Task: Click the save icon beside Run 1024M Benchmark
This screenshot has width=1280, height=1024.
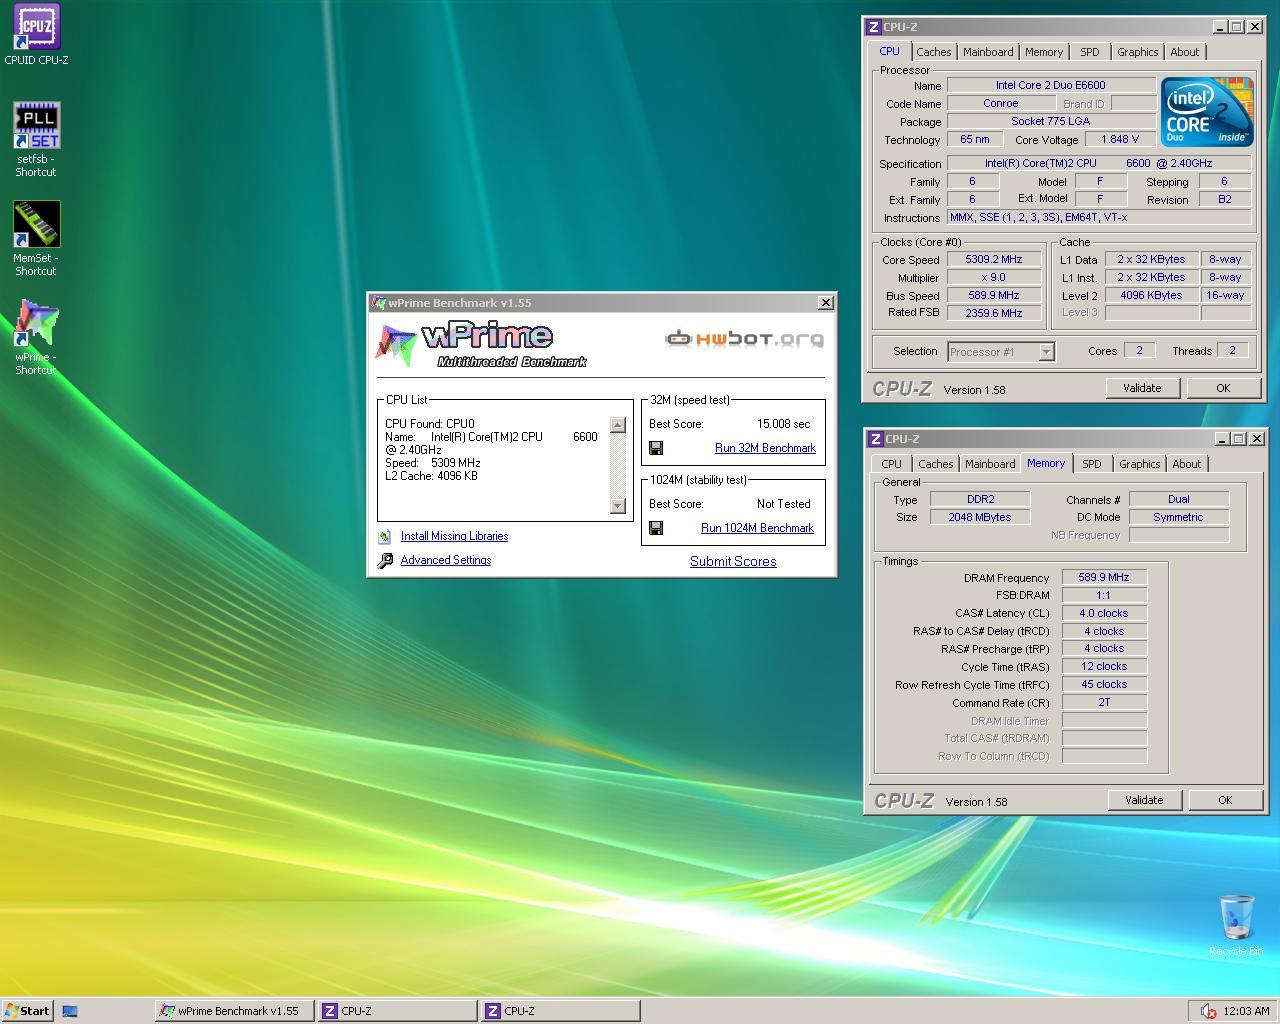Action: (656, 528)
